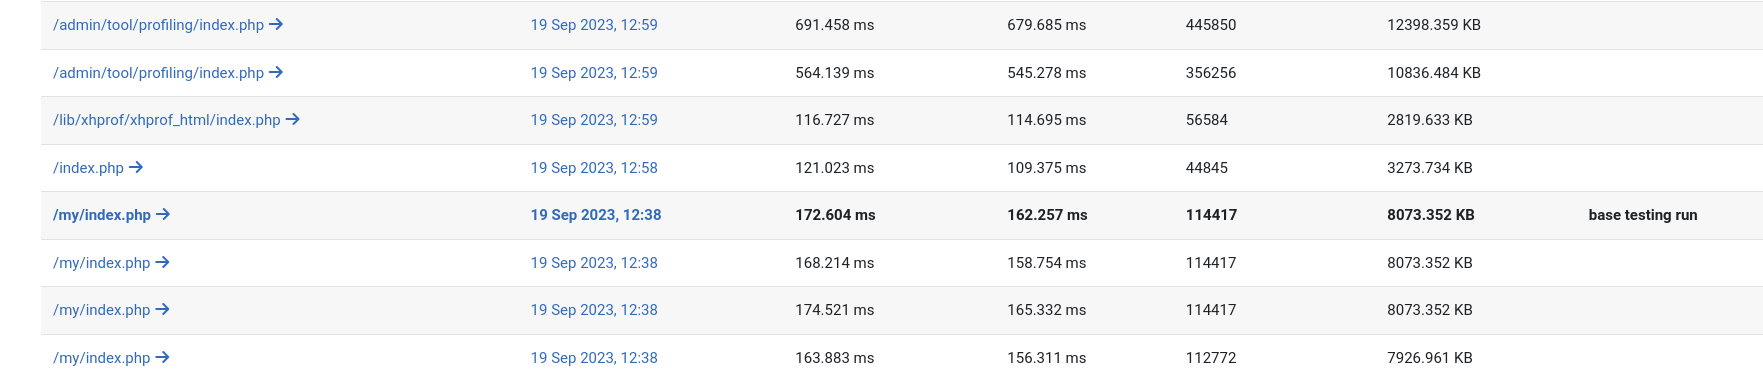1763x377 pixels.
Task: Click arrow icon on bold /my/index.php base run
Action: [163, 215]
